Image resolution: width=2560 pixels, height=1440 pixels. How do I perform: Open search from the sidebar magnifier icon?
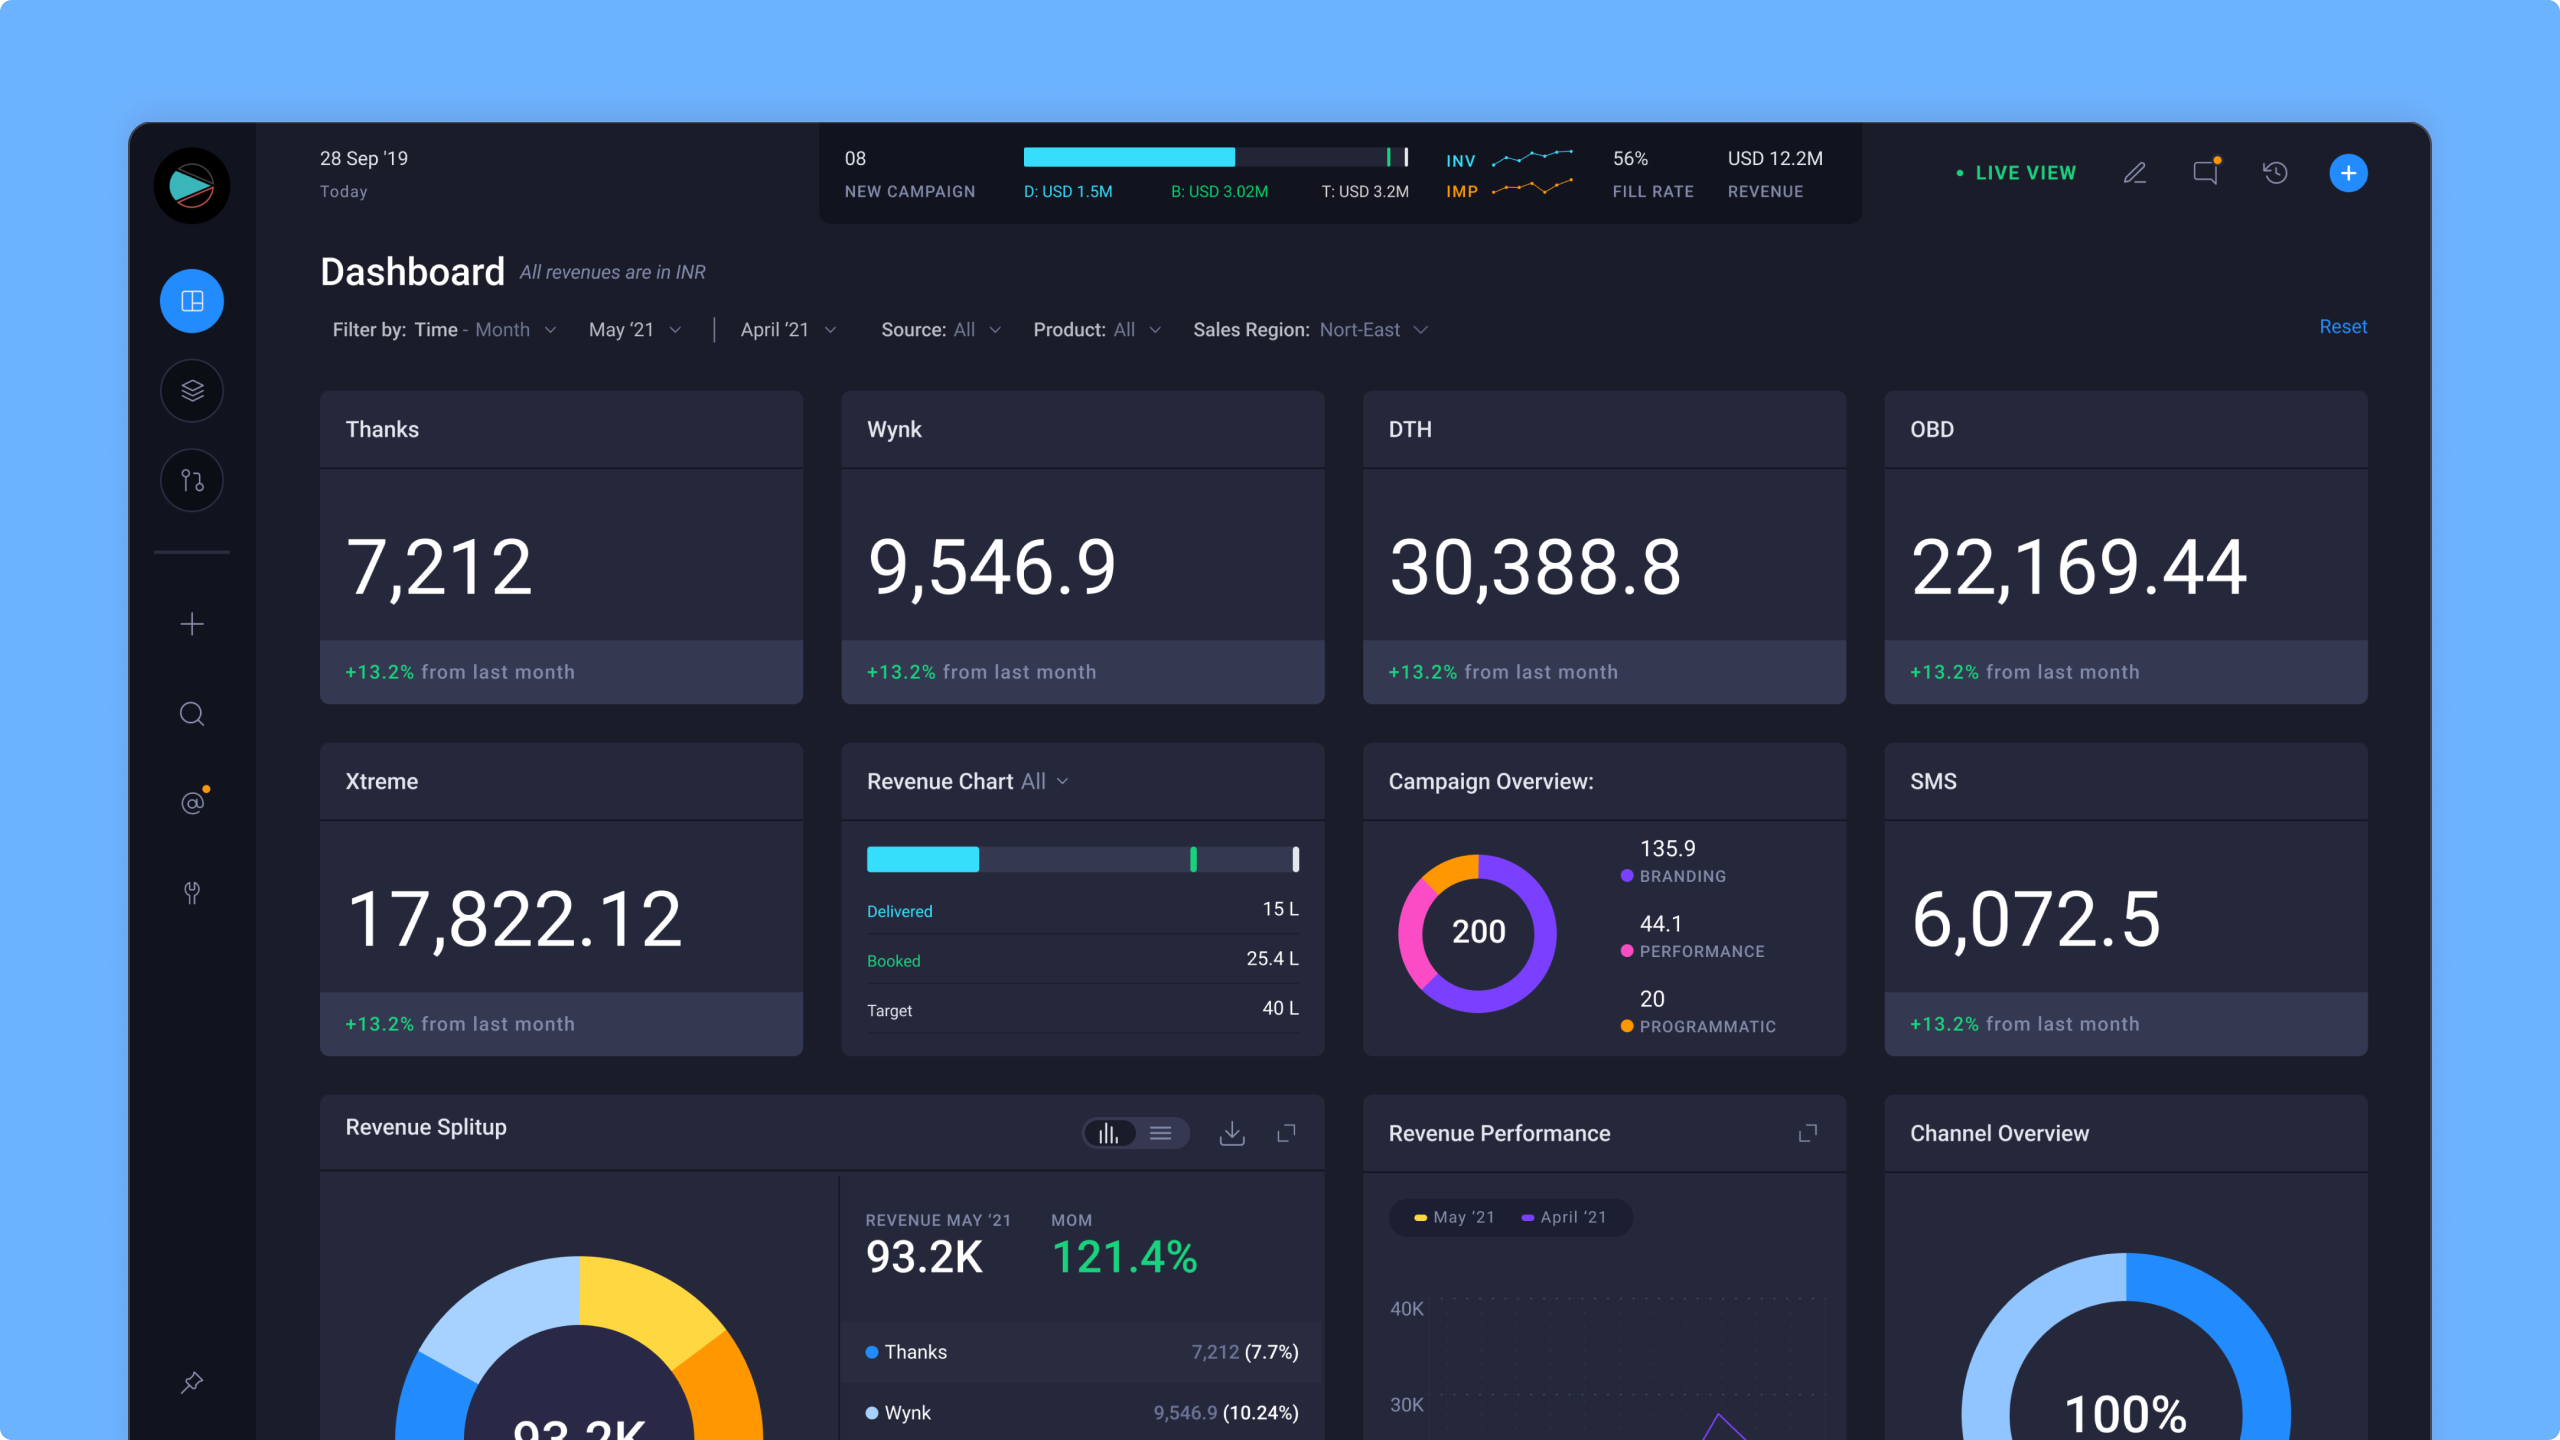coord(192,714)
